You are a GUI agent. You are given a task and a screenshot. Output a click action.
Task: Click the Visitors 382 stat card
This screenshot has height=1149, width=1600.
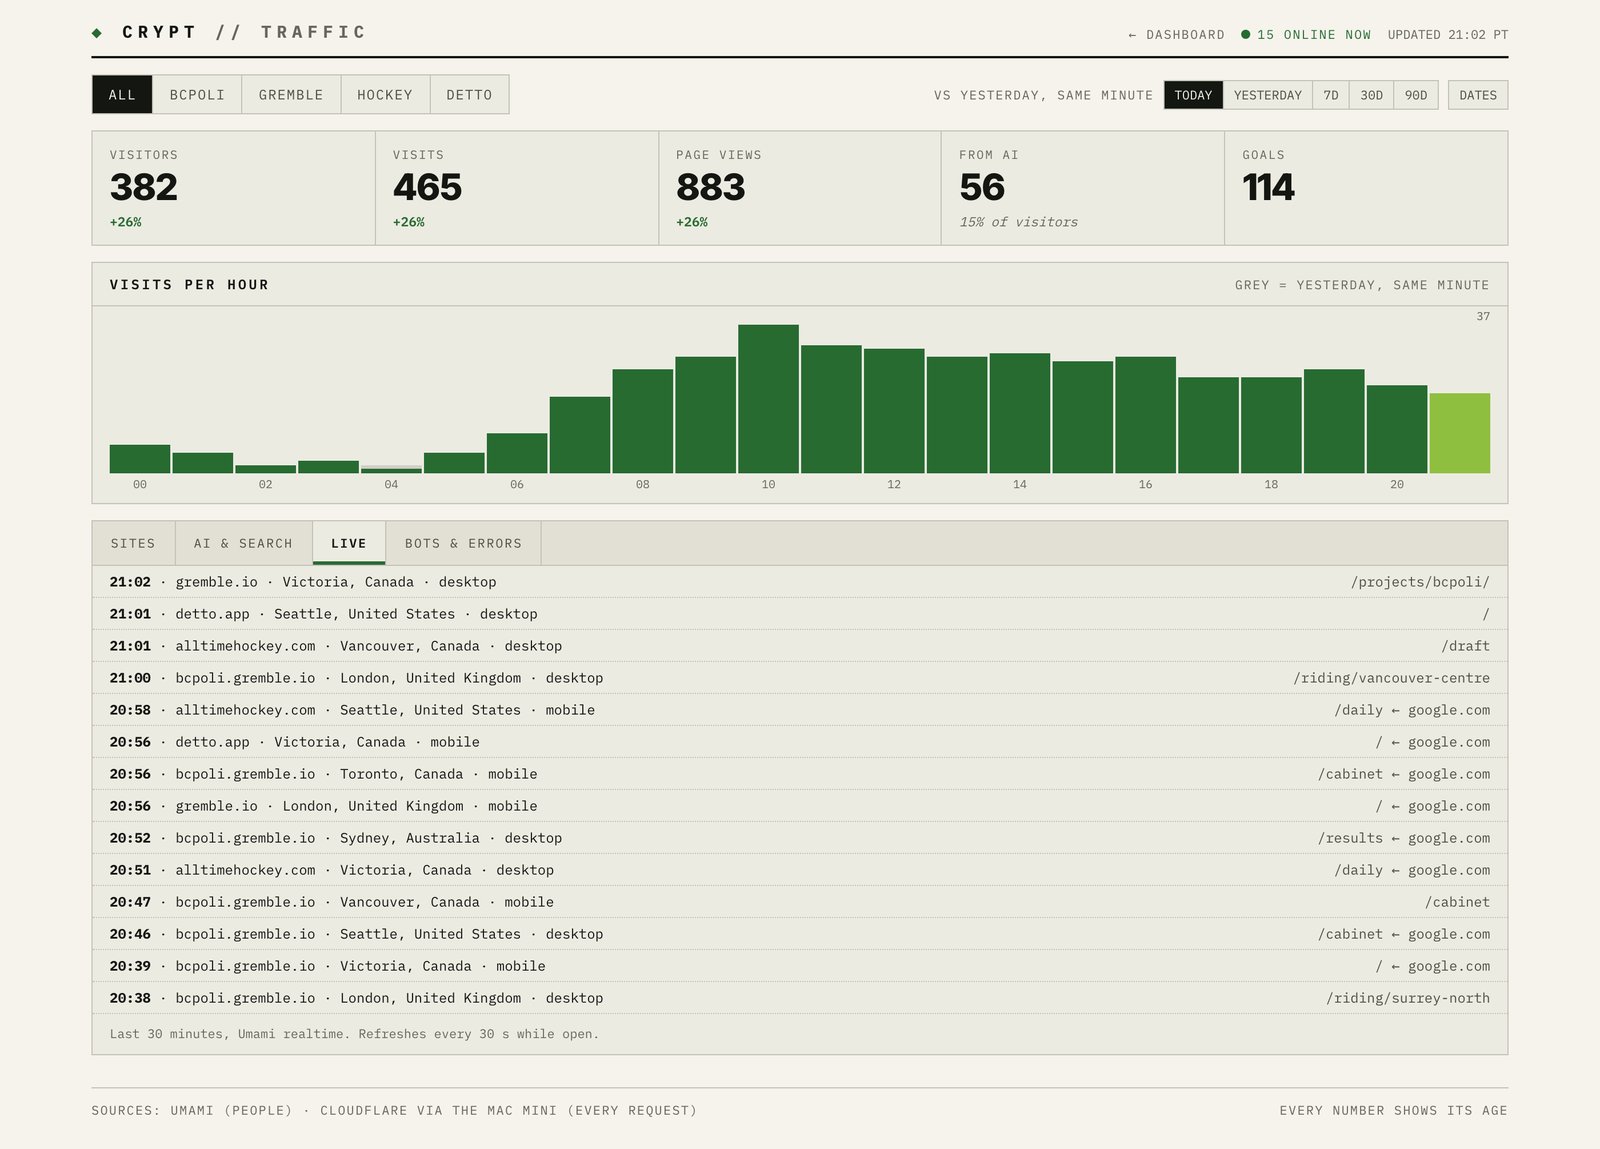(x=234, y=188)
